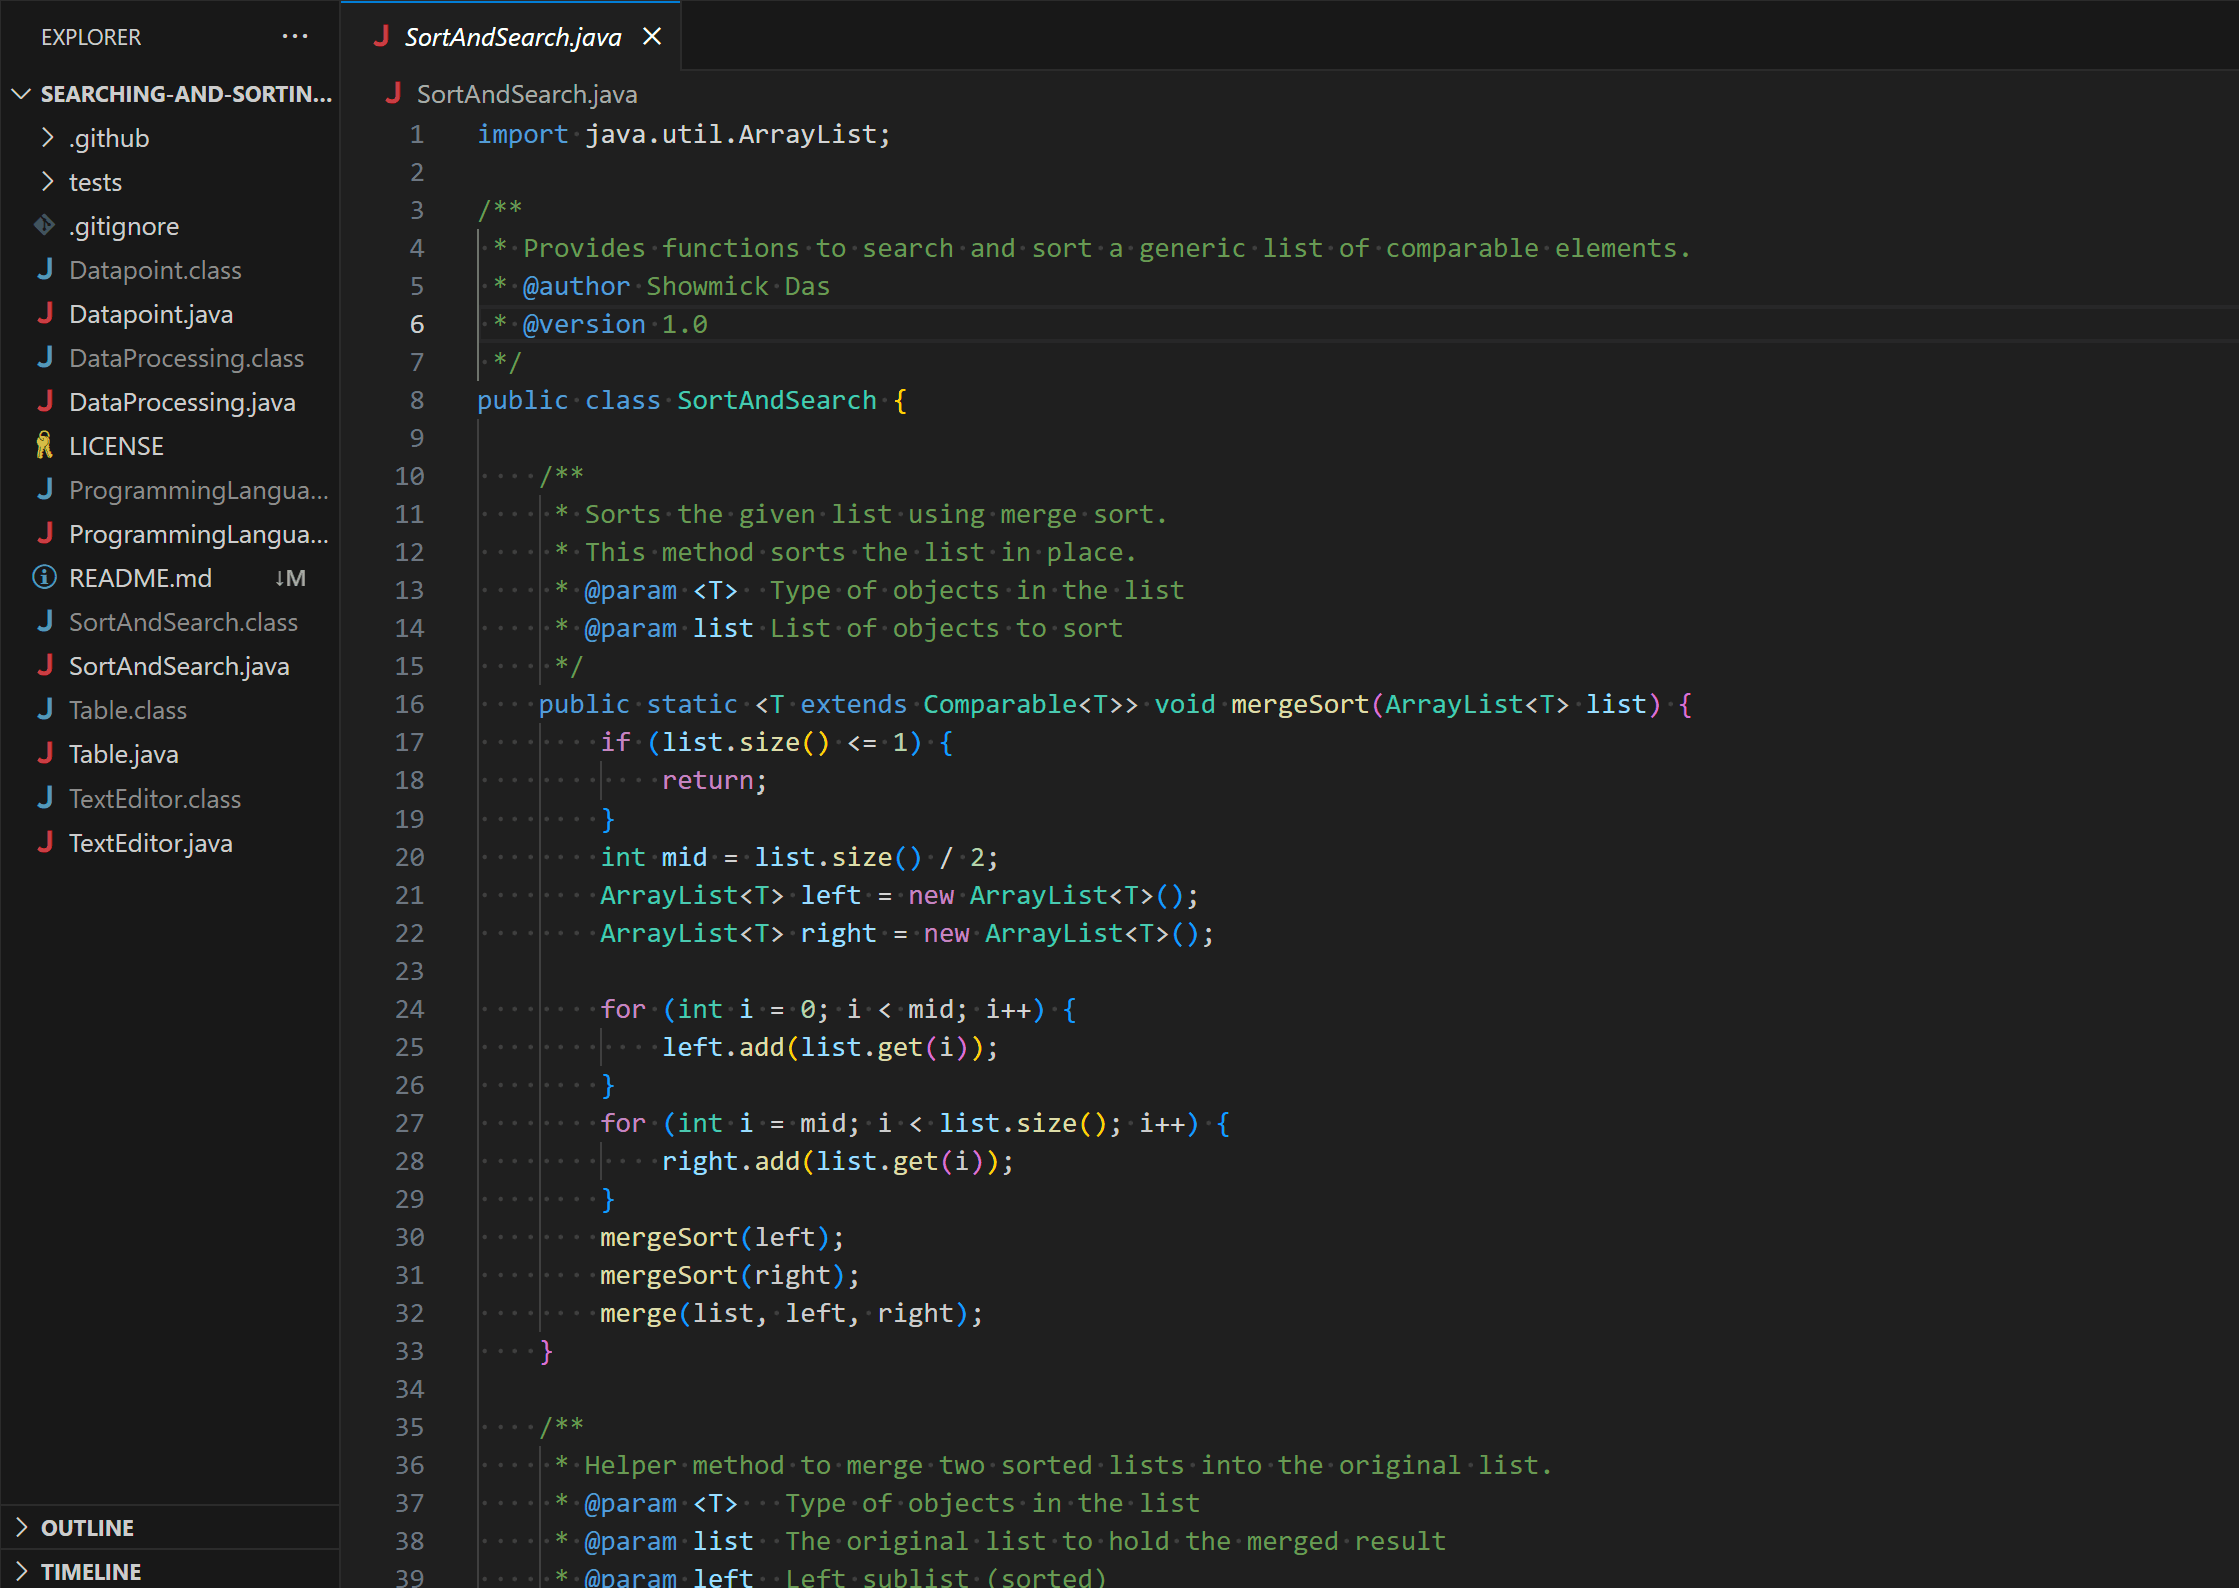The width and height of the screenshot is (2239, 1588).
Task: Select the SortAndSearch.java editor tab
Action: click(512, 37)
